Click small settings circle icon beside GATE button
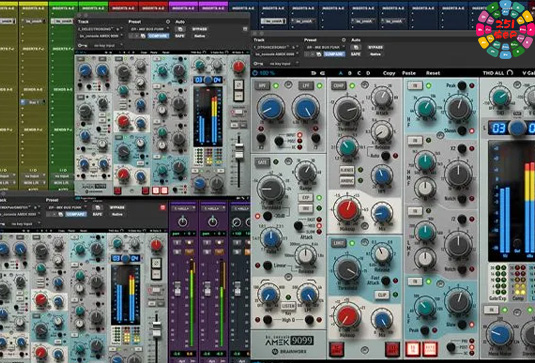 289,162
